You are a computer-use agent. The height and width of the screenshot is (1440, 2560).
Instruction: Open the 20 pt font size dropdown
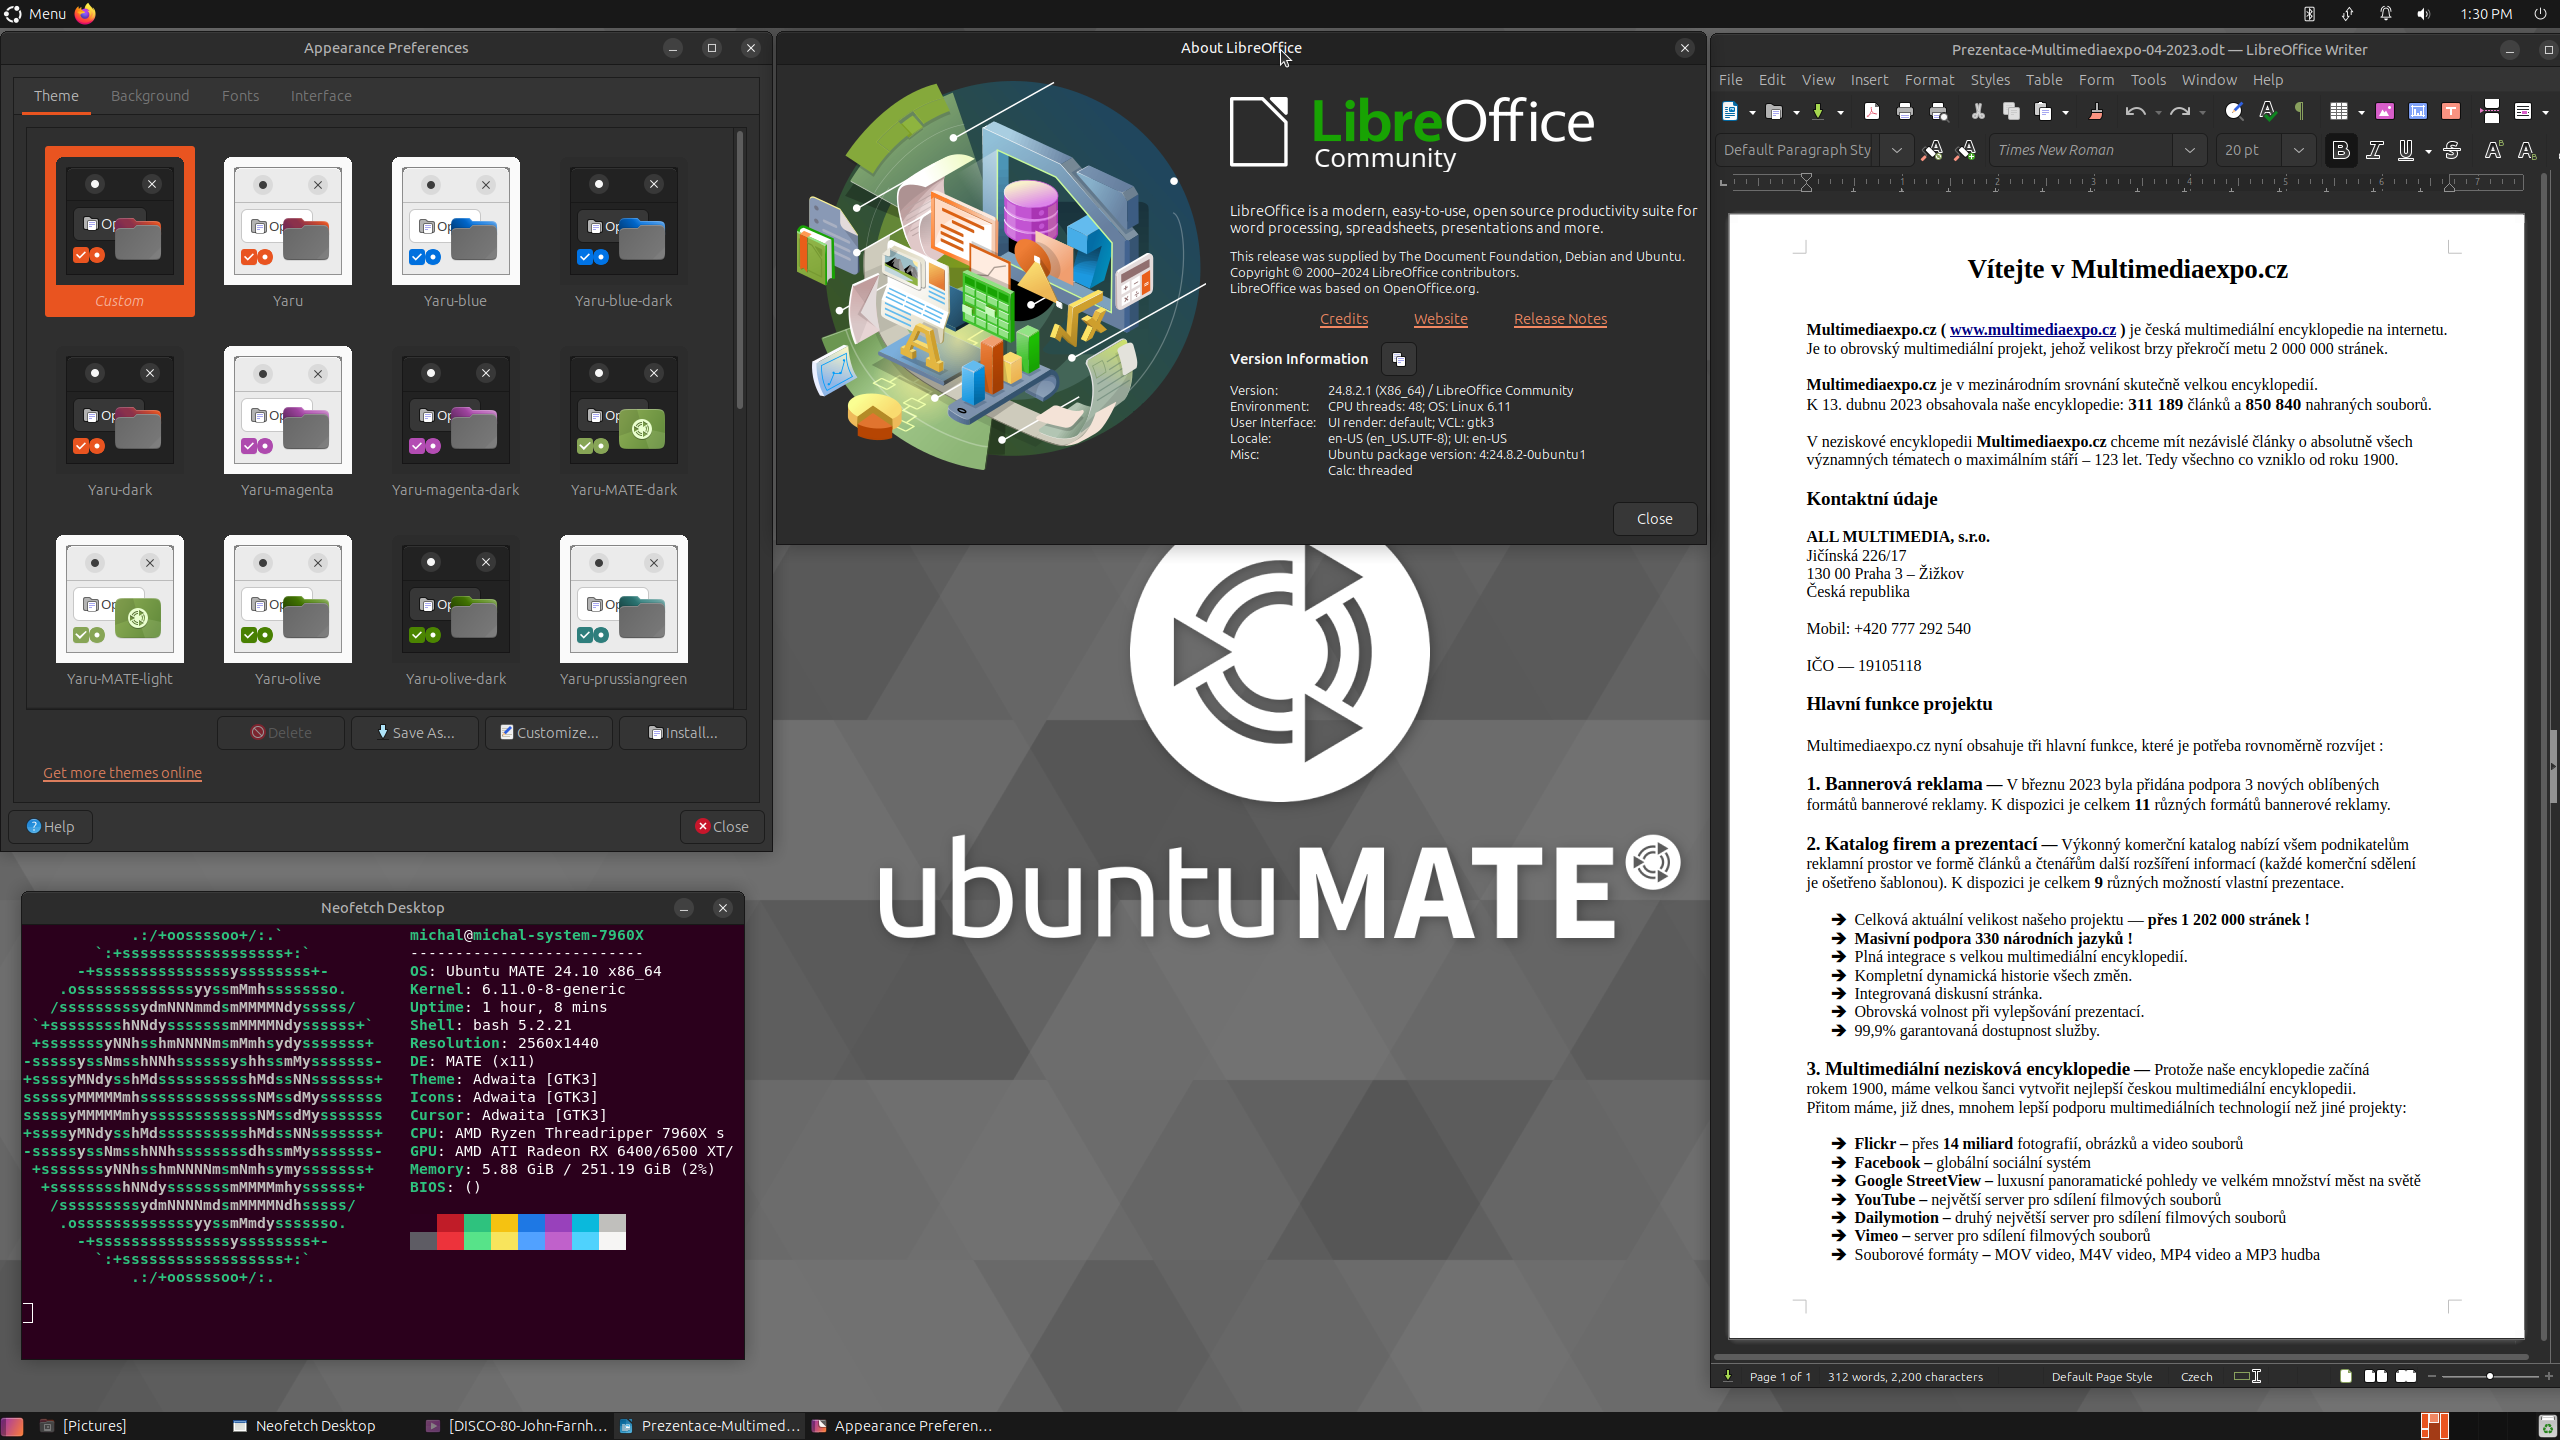(2298, 150)
